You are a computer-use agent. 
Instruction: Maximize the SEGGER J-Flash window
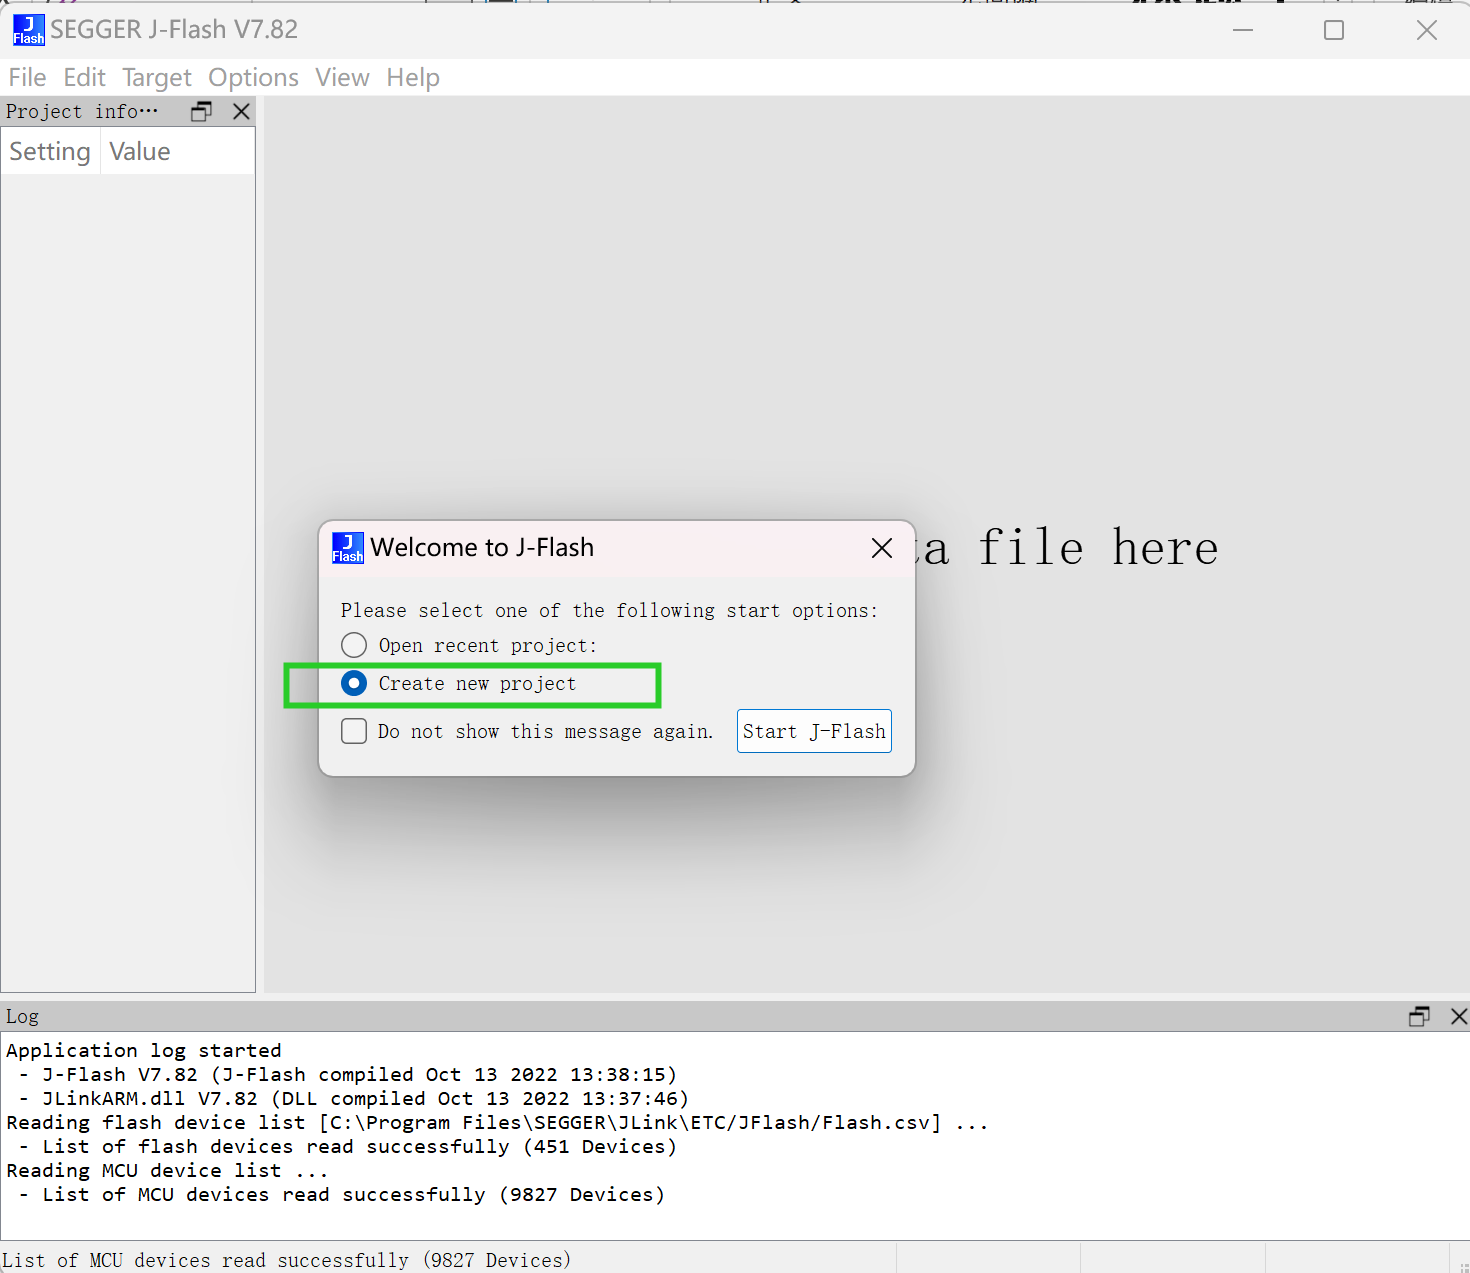[x=1334, y=30]
